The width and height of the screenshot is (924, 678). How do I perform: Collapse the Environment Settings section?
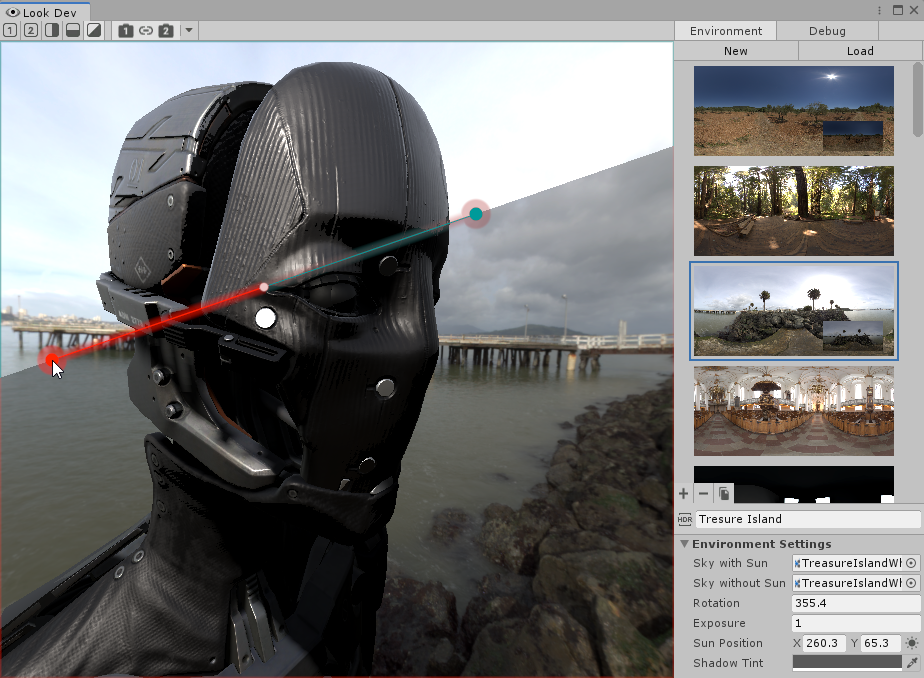point(685,544)
